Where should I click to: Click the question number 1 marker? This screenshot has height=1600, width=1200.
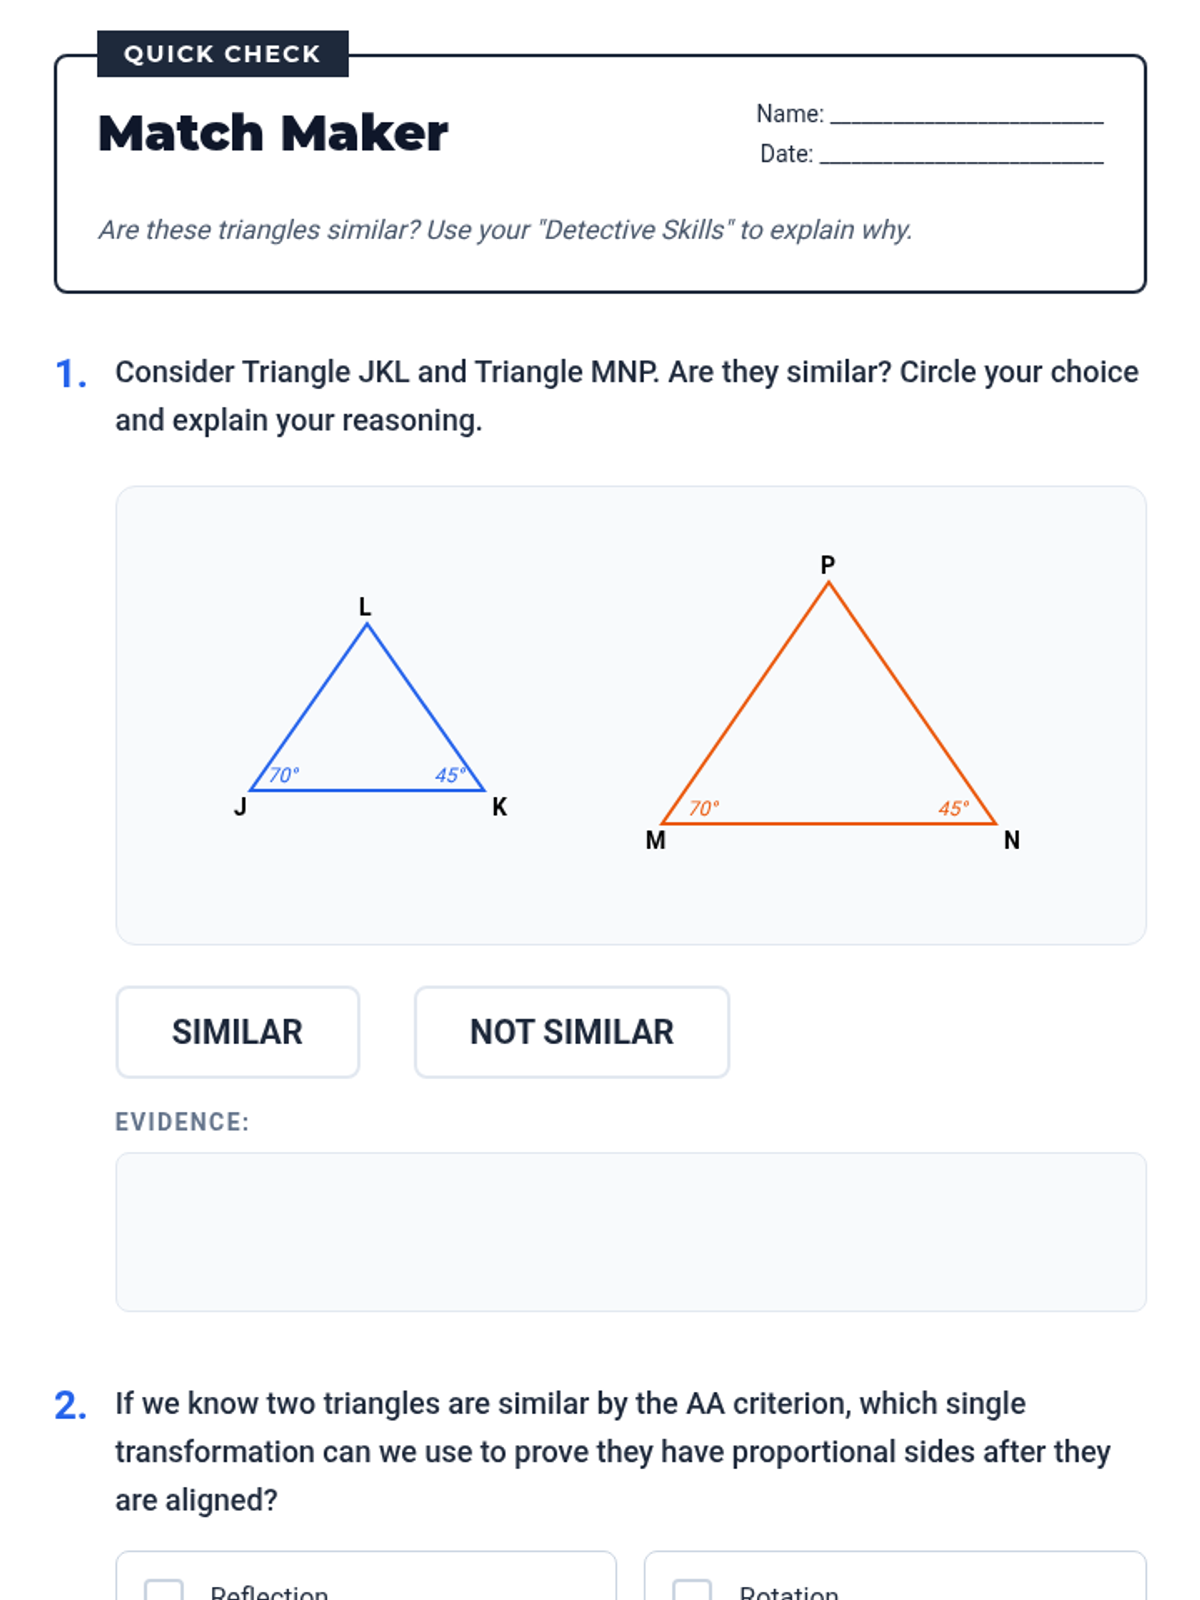70,374
